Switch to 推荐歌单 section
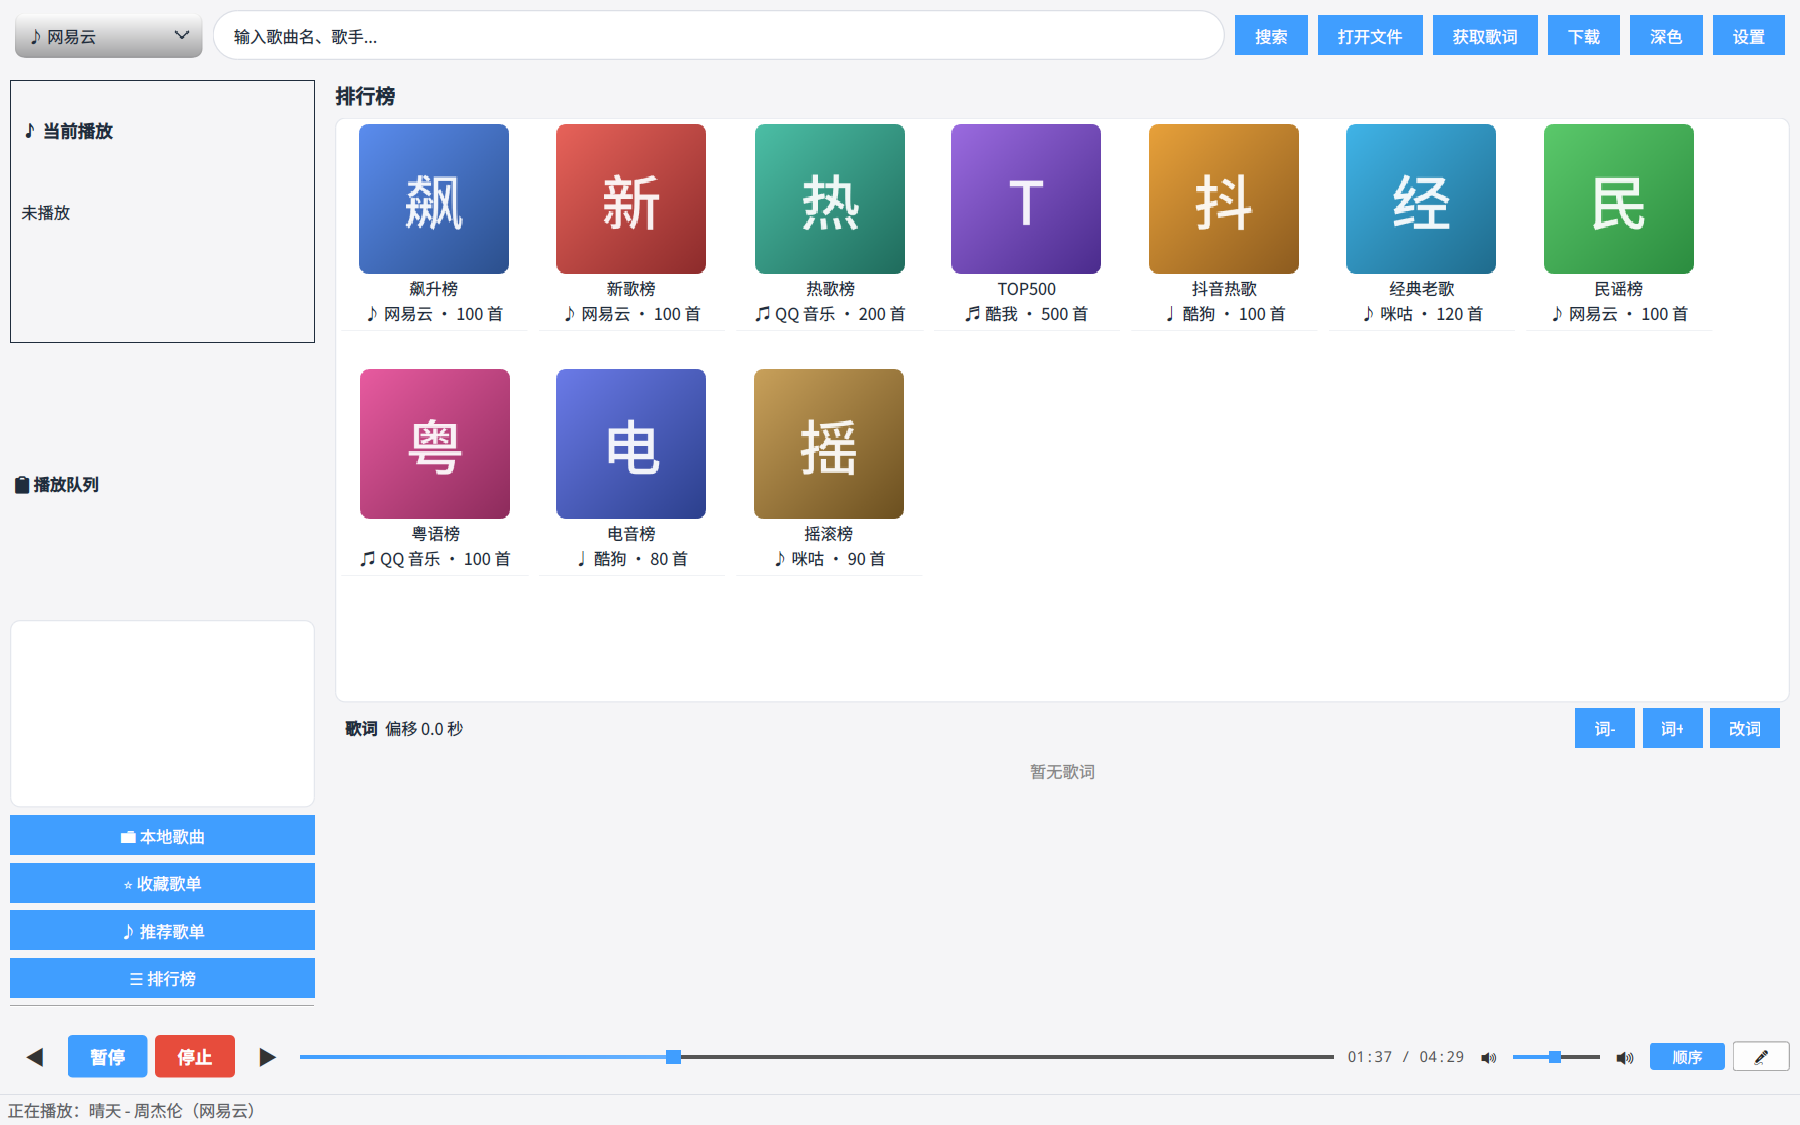The width and height of the screenshot is (1800, 1125). (162, 930)
